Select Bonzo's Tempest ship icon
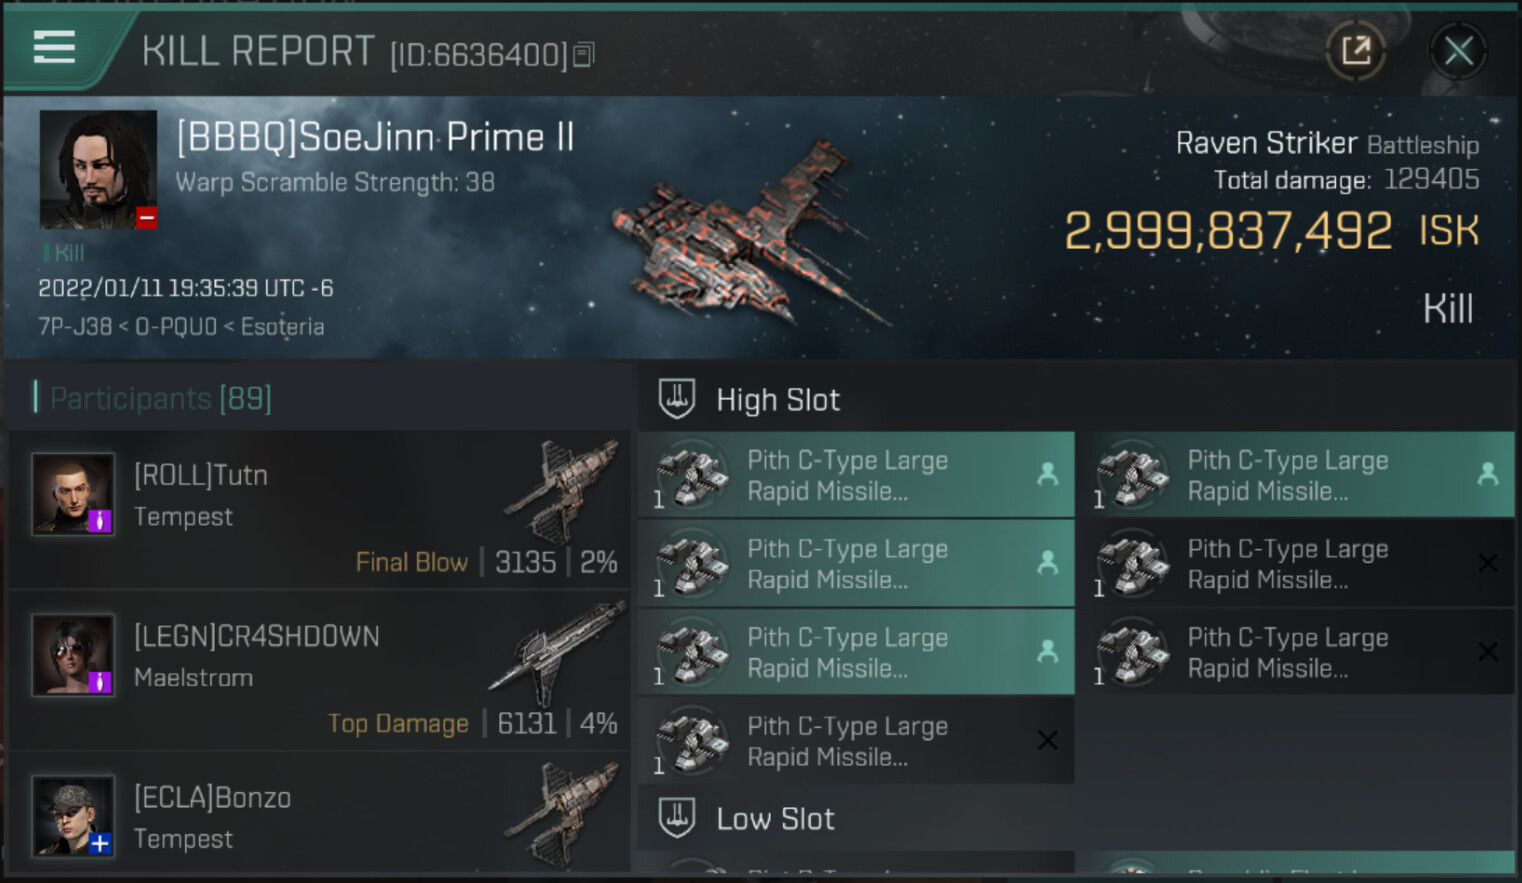Screen dimensions: 1522x883 (565, 810)
